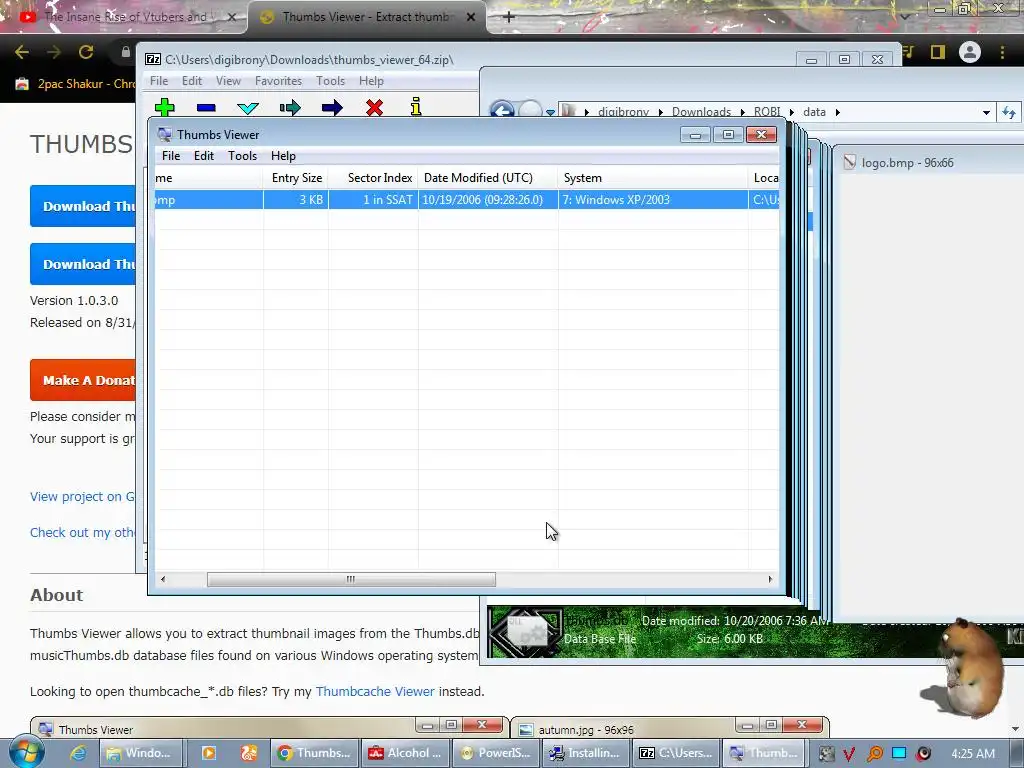Click the logo.bmp - 96x66 window title

point(907,163)
